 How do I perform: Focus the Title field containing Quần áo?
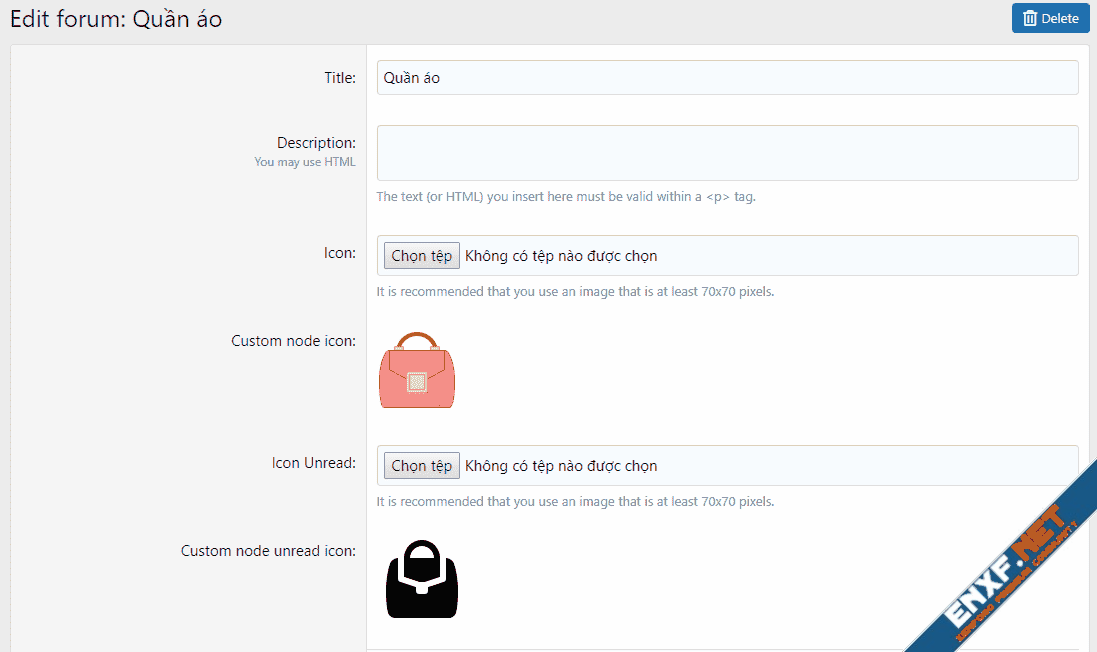tap(727, 78)
